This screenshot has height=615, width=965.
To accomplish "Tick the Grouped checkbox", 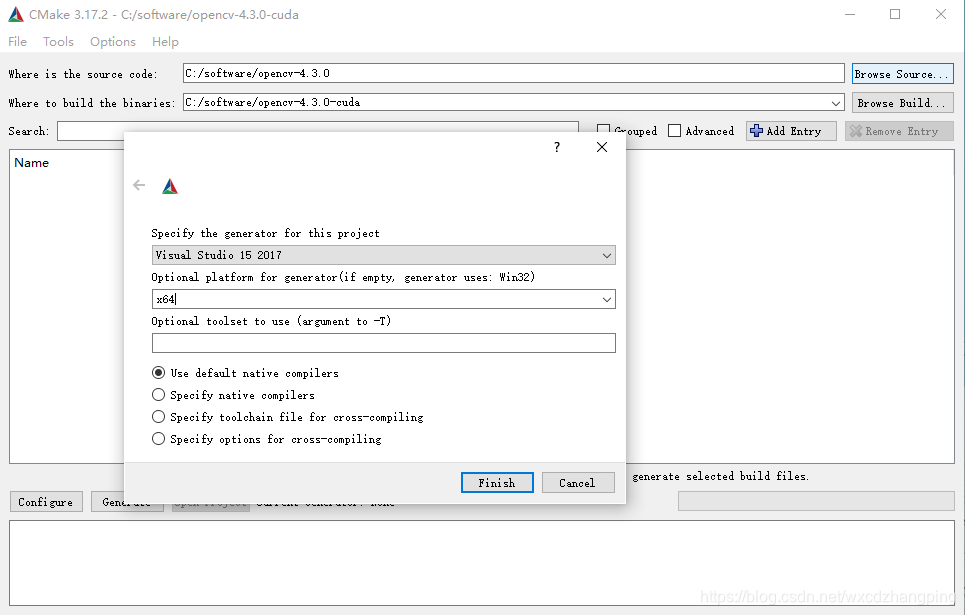I will point(603,131).
